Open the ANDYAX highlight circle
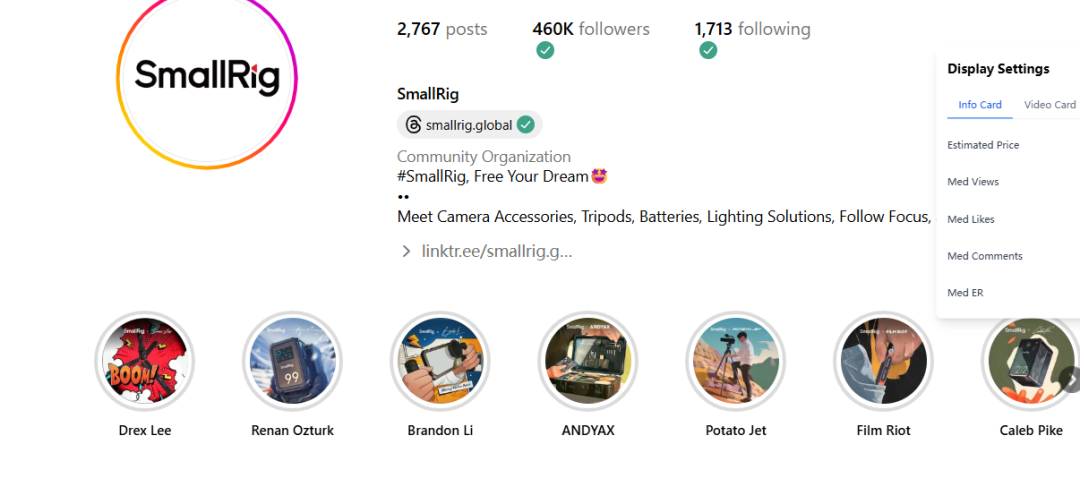 588,361
